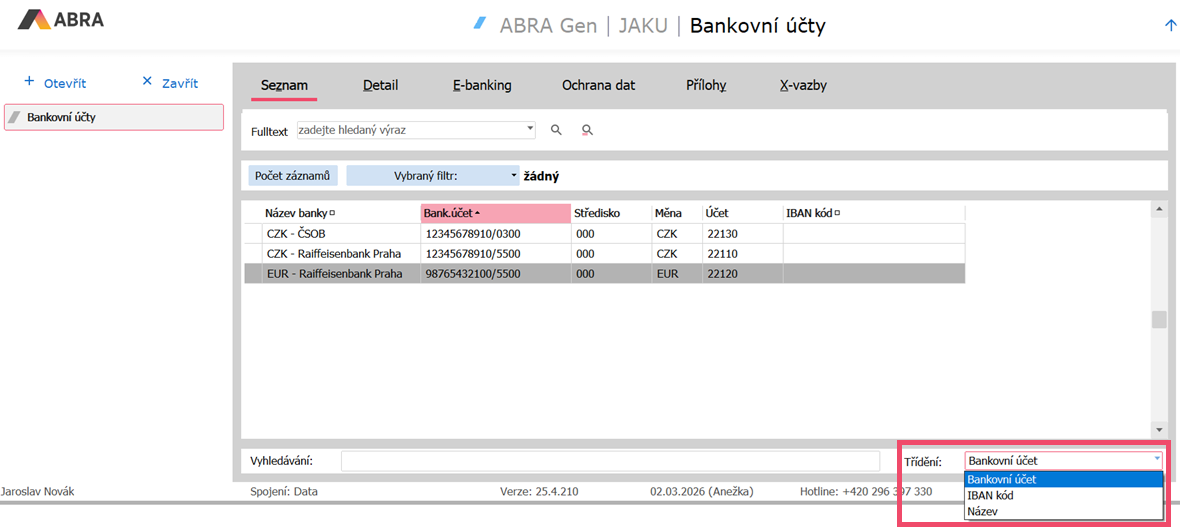Open the Detail tab
Viewport: 1180px width, 528px height.
coord(380,85)
